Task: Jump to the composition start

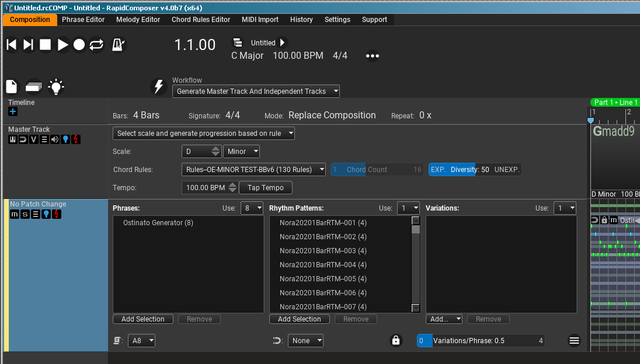Action: coord(12,45)
